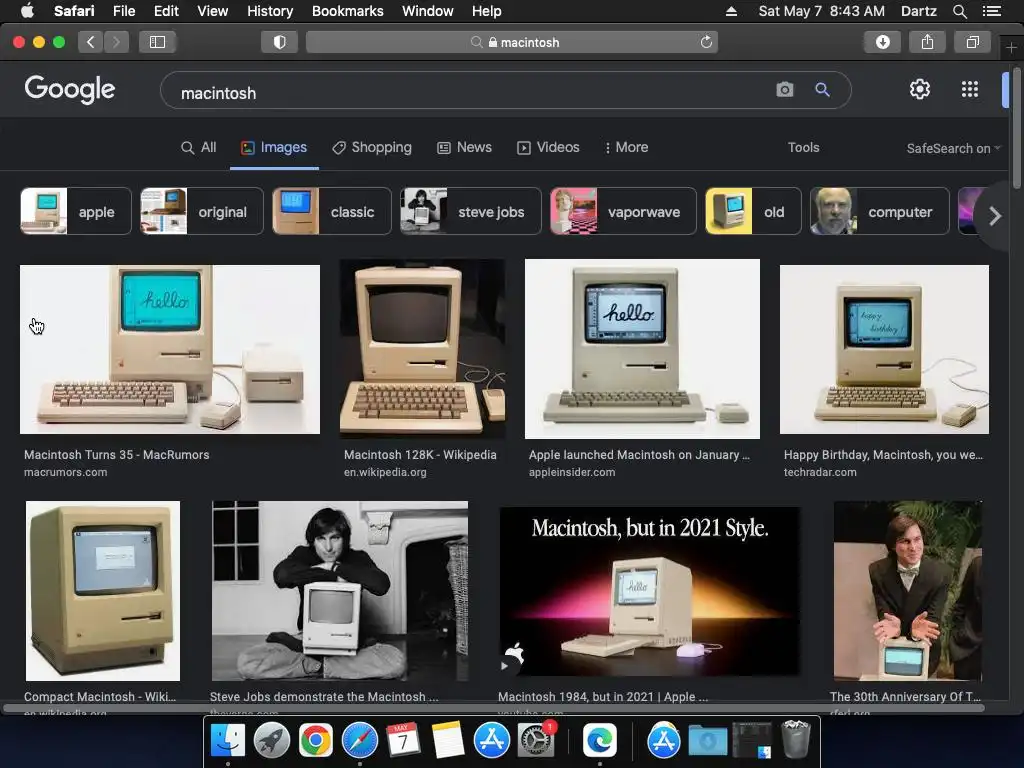Open Macintosh but in 2021 Style video
The height and width of the screenshot is (768, 1024).
pyautogui.click(x=650, y=590)
